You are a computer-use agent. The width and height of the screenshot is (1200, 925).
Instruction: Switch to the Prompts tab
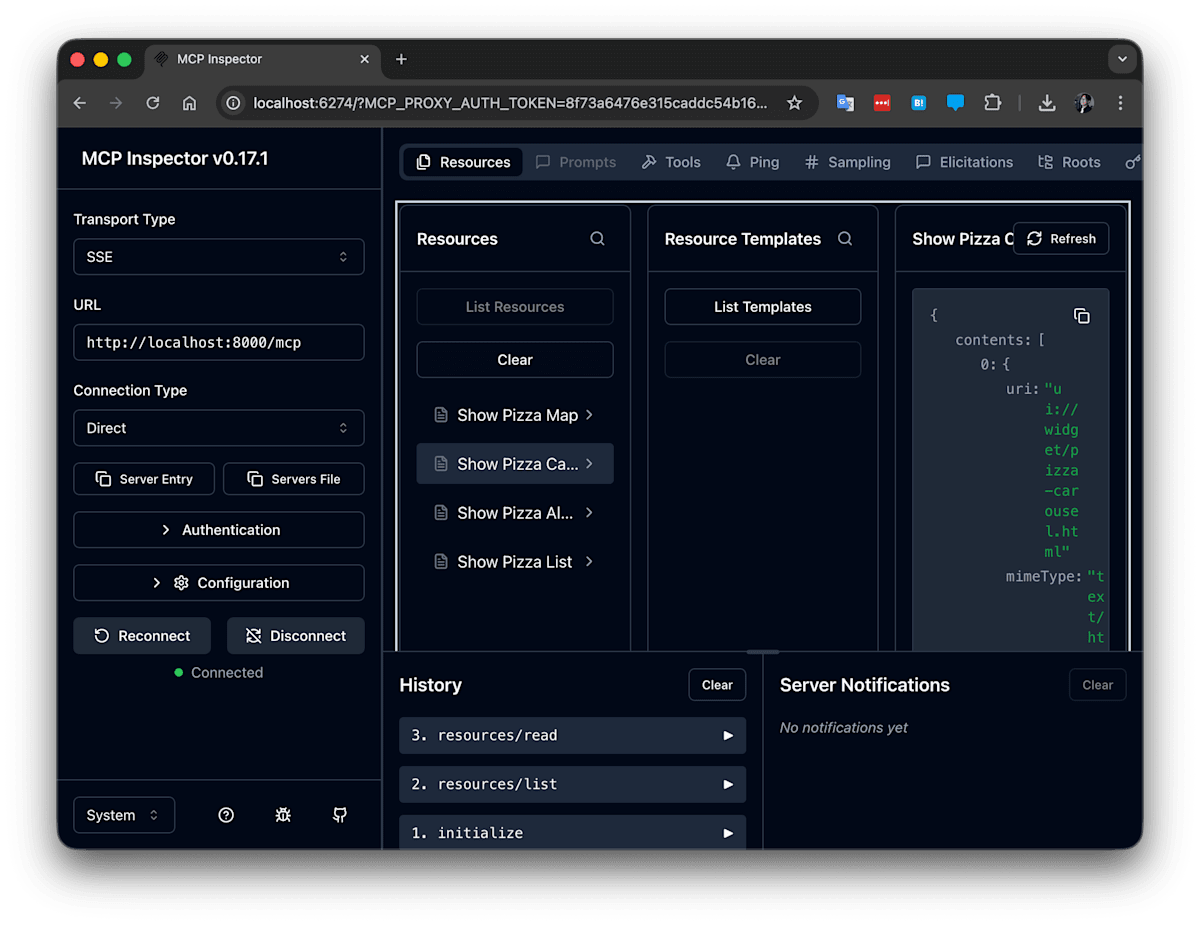pos(576,162)
